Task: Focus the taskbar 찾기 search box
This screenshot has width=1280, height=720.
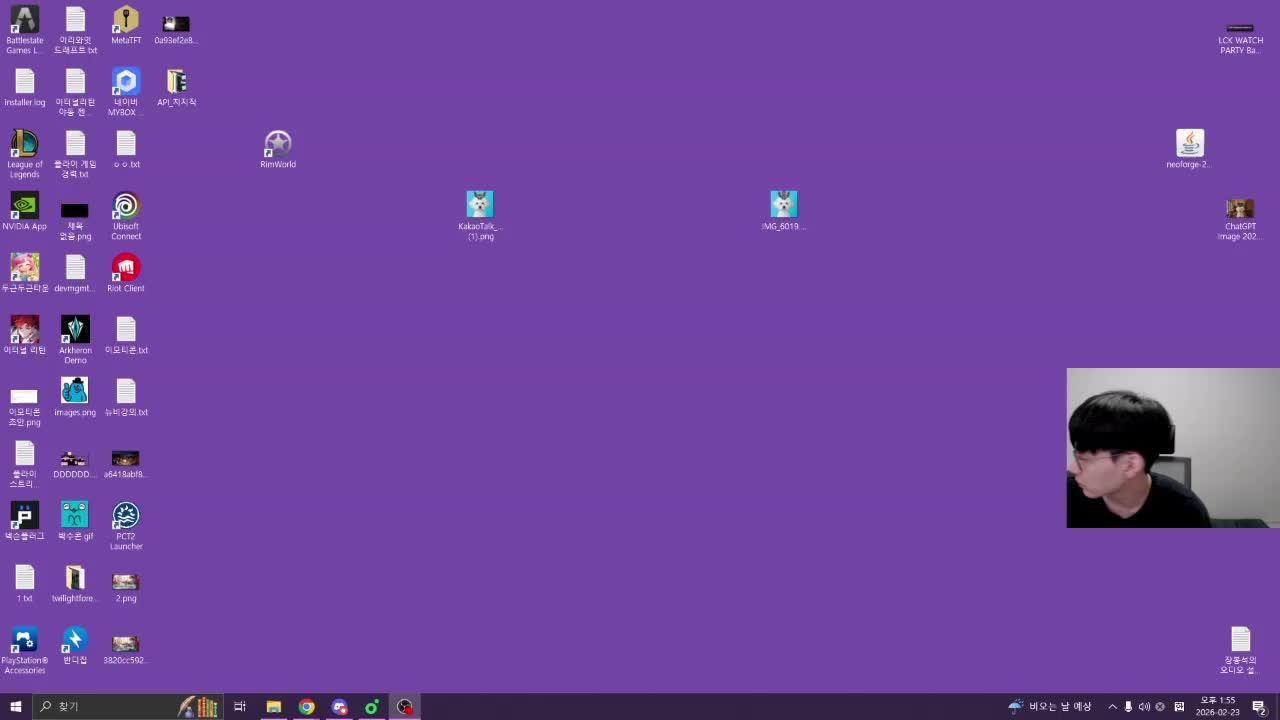Action: [x=128, y=707]
